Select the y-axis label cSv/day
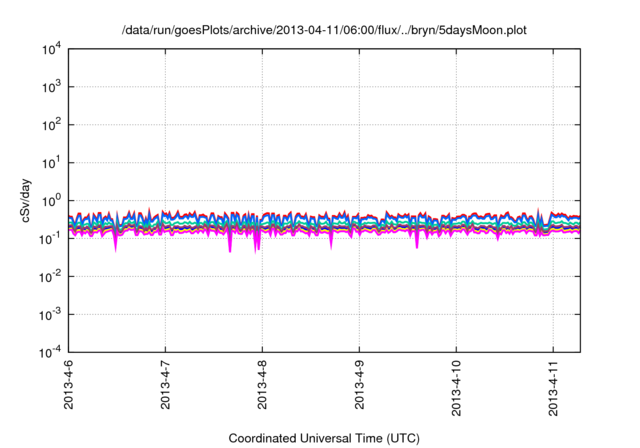This screenshot has width=640, height=448. pyautogui.click(x=26, y=200)
